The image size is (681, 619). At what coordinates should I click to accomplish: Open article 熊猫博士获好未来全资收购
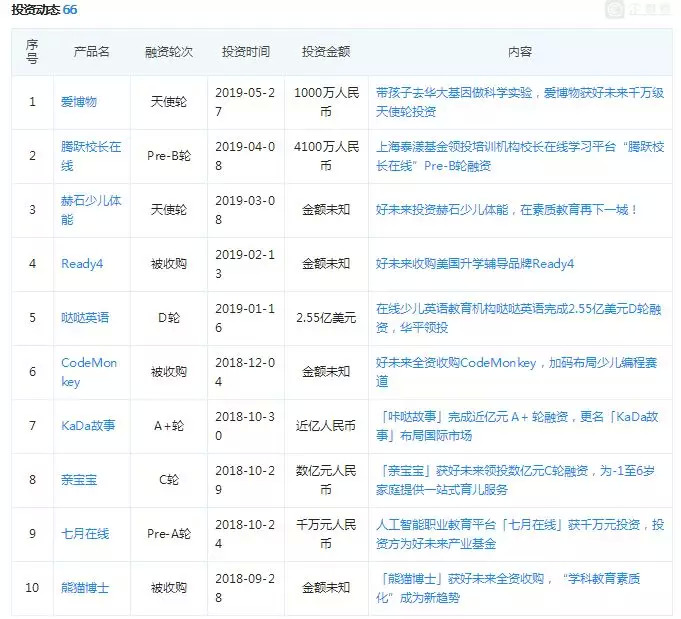(508, 587)
